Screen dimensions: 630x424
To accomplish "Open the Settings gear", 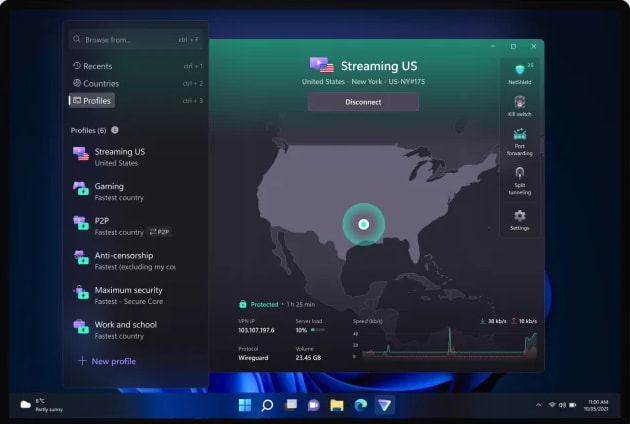I will pos(520,215).
